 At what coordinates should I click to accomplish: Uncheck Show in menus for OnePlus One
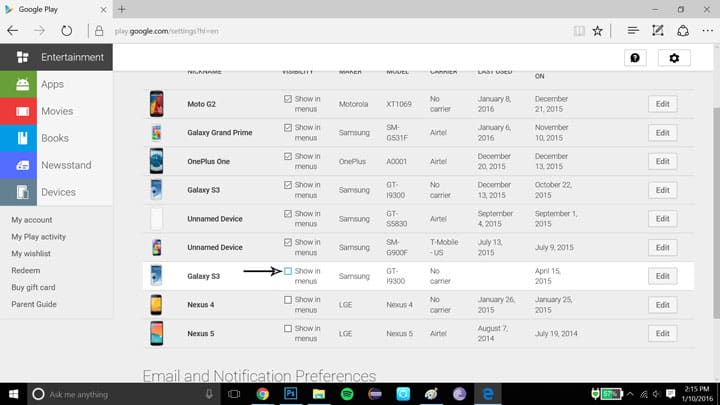(288, 156)
